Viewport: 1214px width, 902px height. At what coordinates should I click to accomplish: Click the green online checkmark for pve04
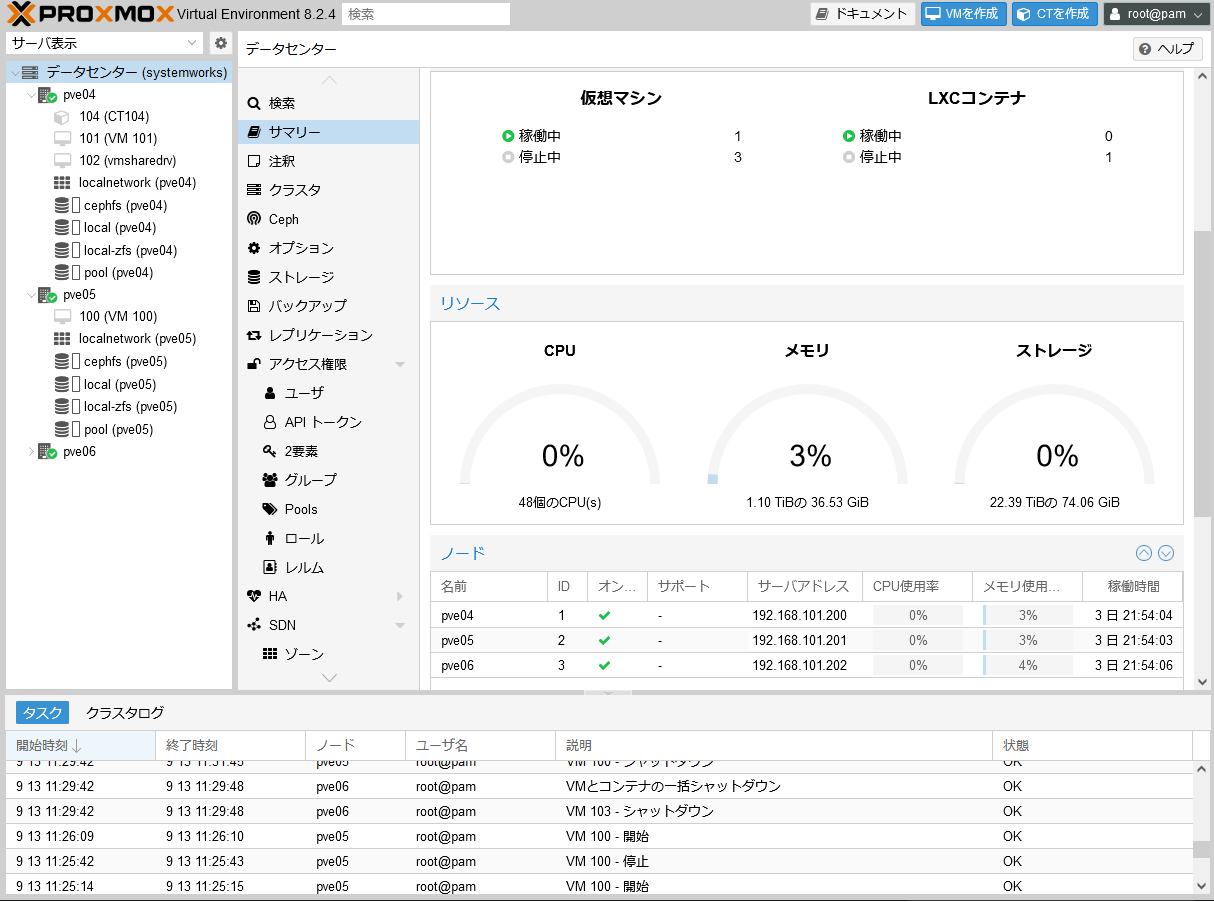coord(604,615)
